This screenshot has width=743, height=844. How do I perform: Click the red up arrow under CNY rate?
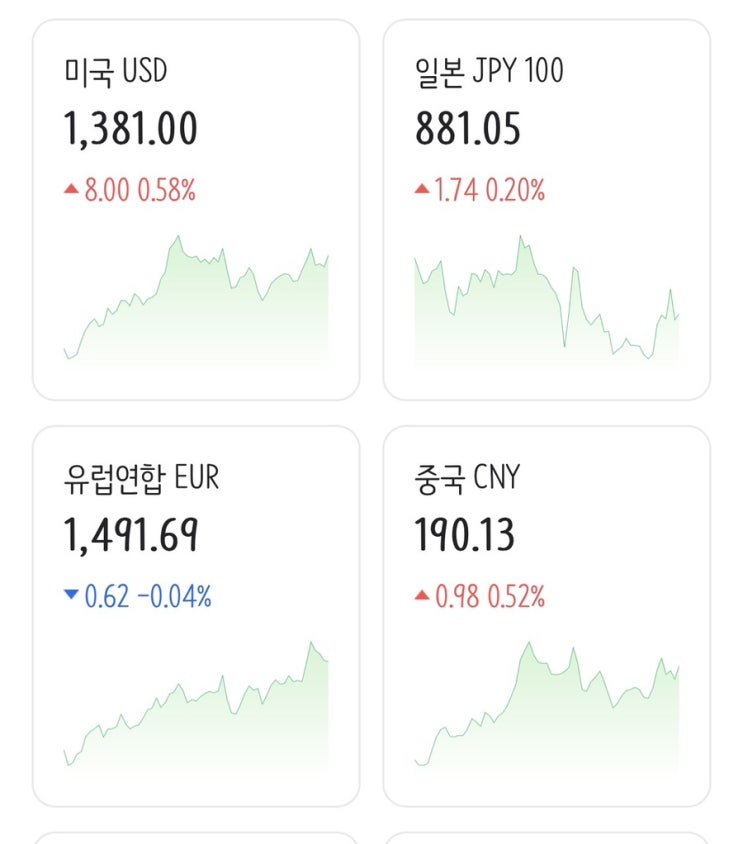coord(422,596)
